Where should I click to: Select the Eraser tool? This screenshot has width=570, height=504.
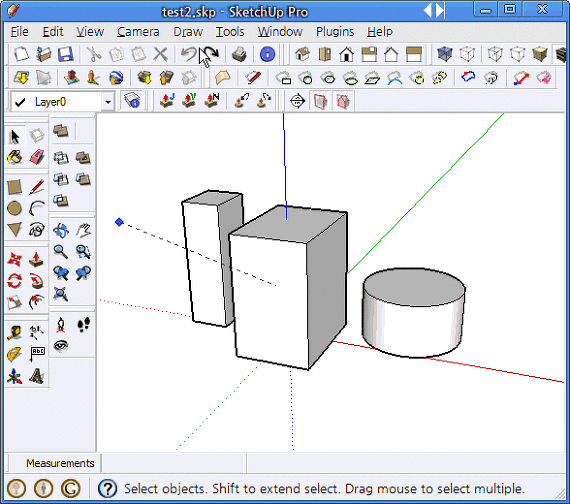coord(37,157)
